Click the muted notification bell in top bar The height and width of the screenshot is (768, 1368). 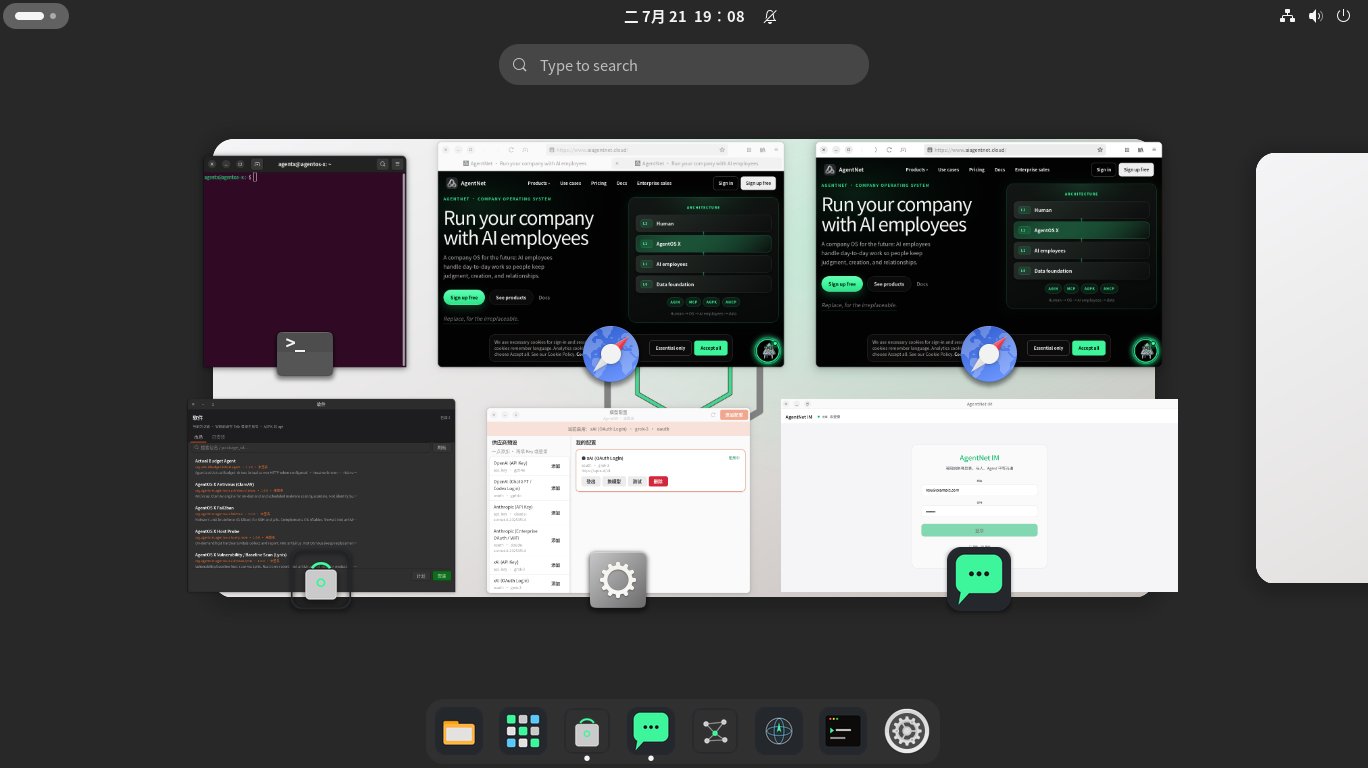770,16
